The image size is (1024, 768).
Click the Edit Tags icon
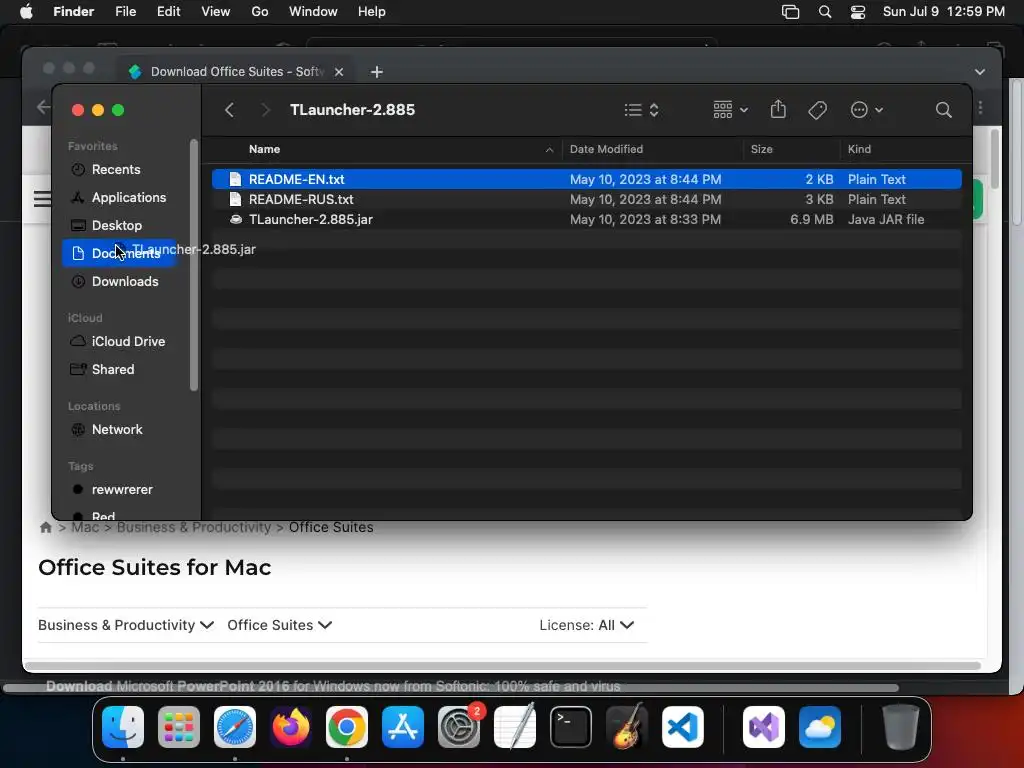click(817, 110)
